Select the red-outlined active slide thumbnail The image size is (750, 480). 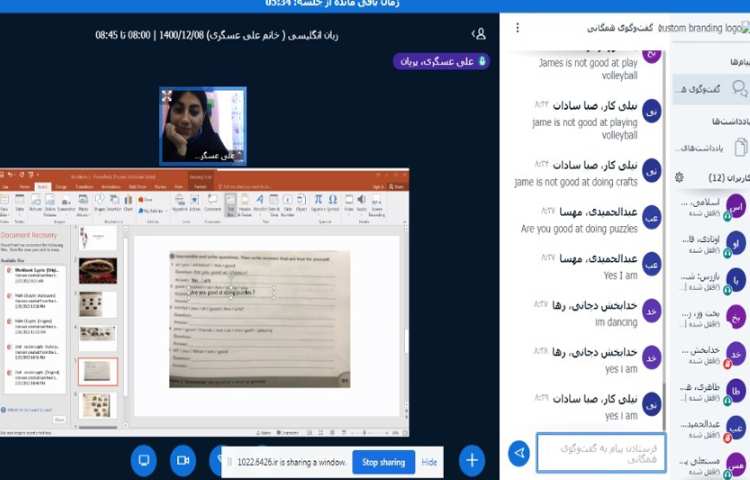(98, 371)
